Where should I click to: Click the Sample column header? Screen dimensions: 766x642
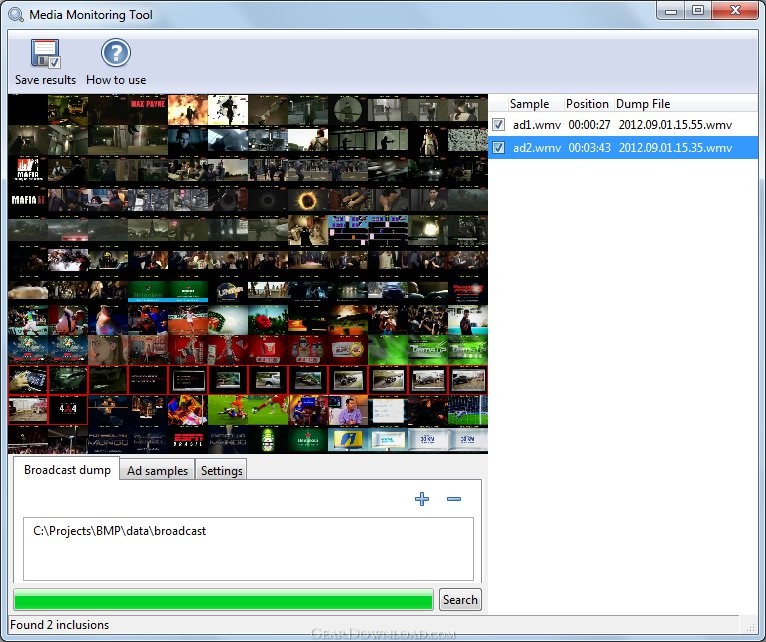[529, 104]
